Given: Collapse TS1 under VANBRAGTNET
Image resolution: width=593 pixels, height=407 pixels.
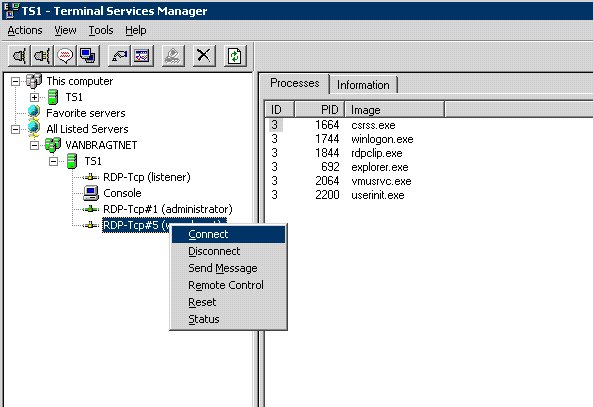Looking at the screenshot, I should (x=53, y=161).
